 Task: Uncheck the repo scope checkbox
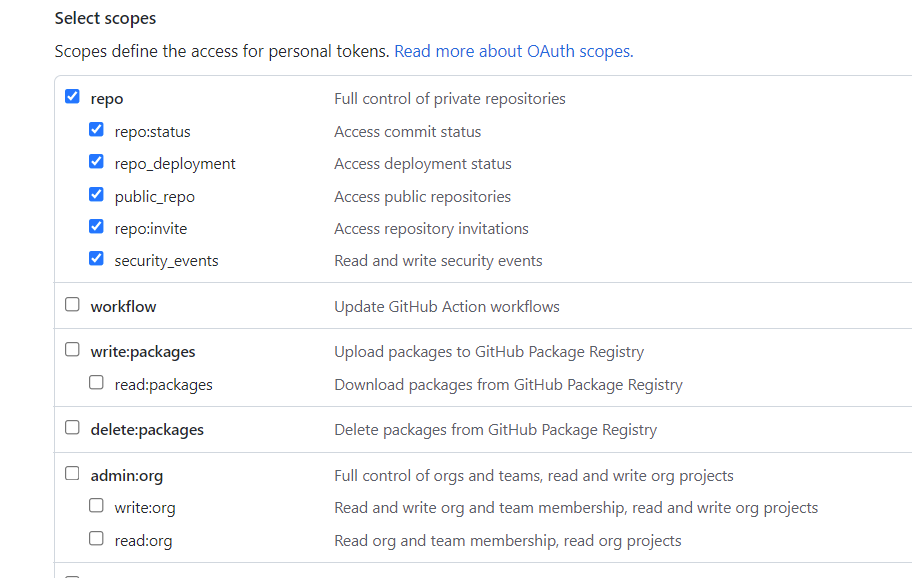[x=72, y=96]
